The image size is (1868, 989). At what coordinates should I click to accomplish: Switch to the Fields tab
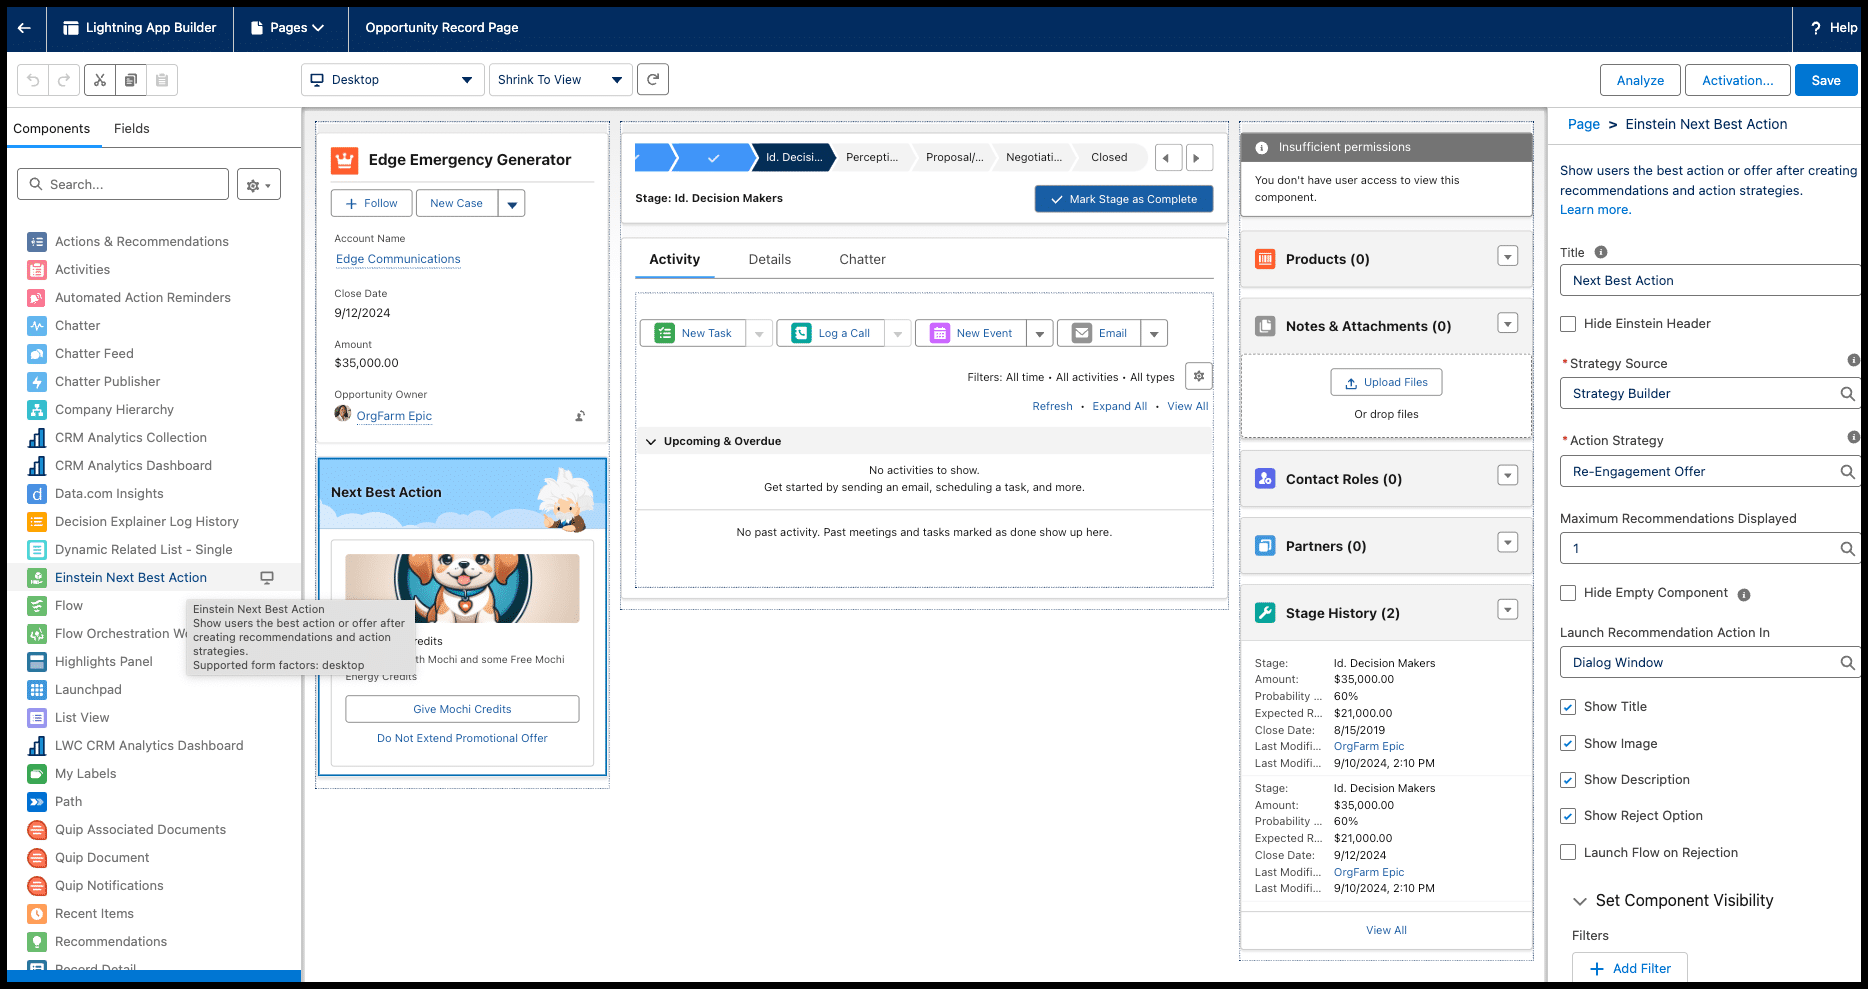[131, 129]
